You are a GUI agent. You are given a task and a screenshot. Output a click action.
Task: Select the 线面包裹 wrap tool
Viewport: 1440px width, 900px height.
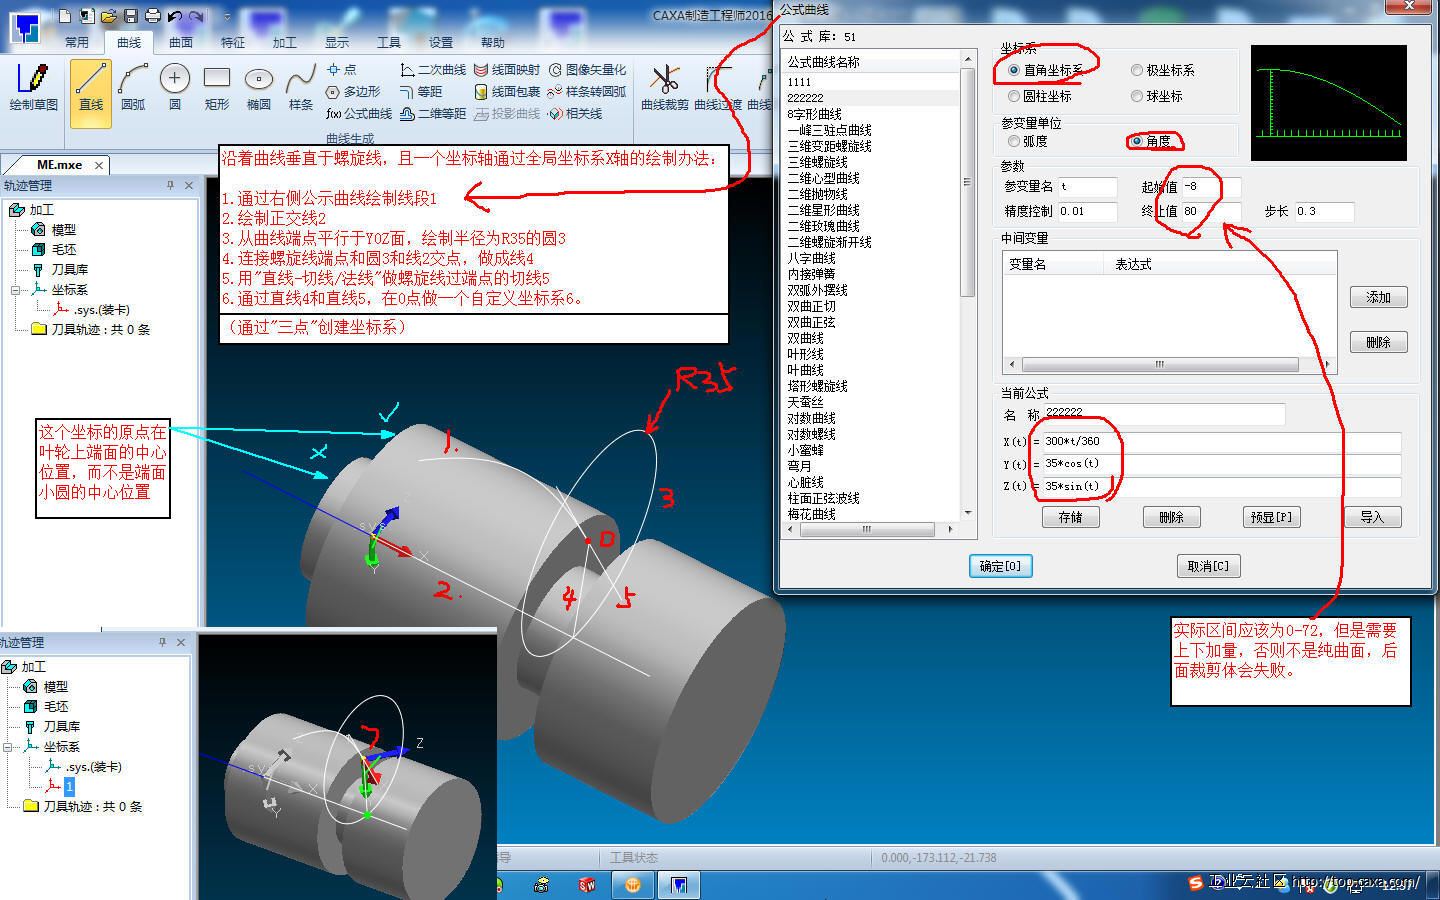[x=507, y=91]
